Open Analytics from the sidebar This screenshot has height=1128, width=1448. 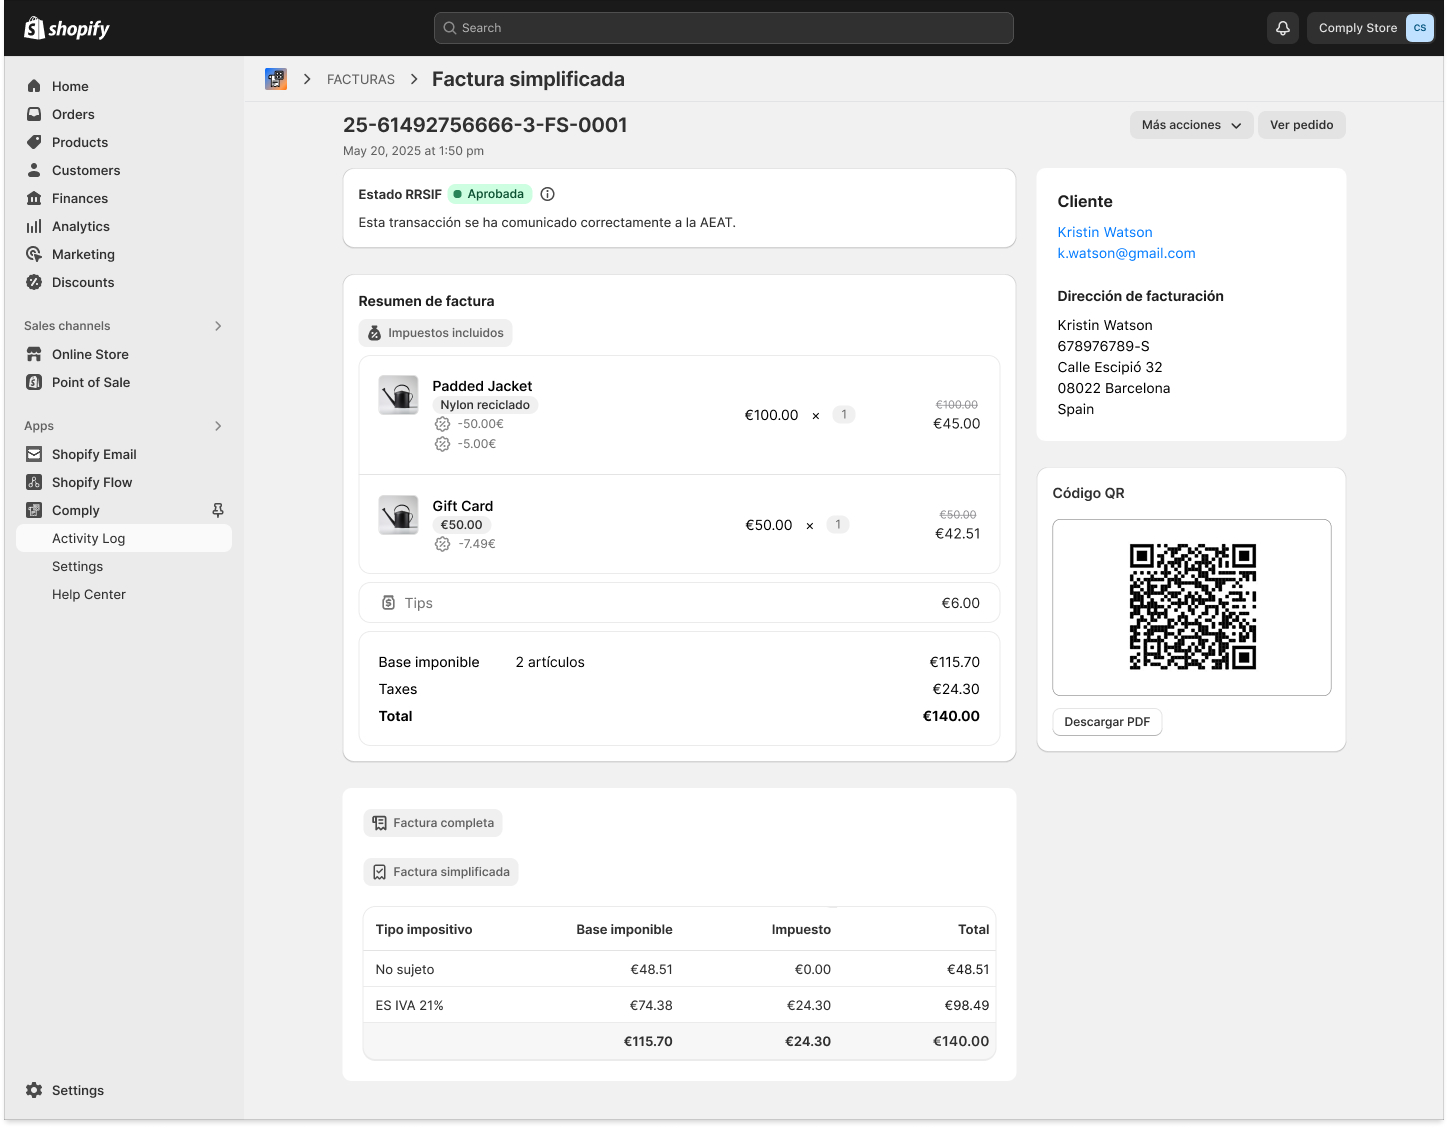click(x=80, y=227)
